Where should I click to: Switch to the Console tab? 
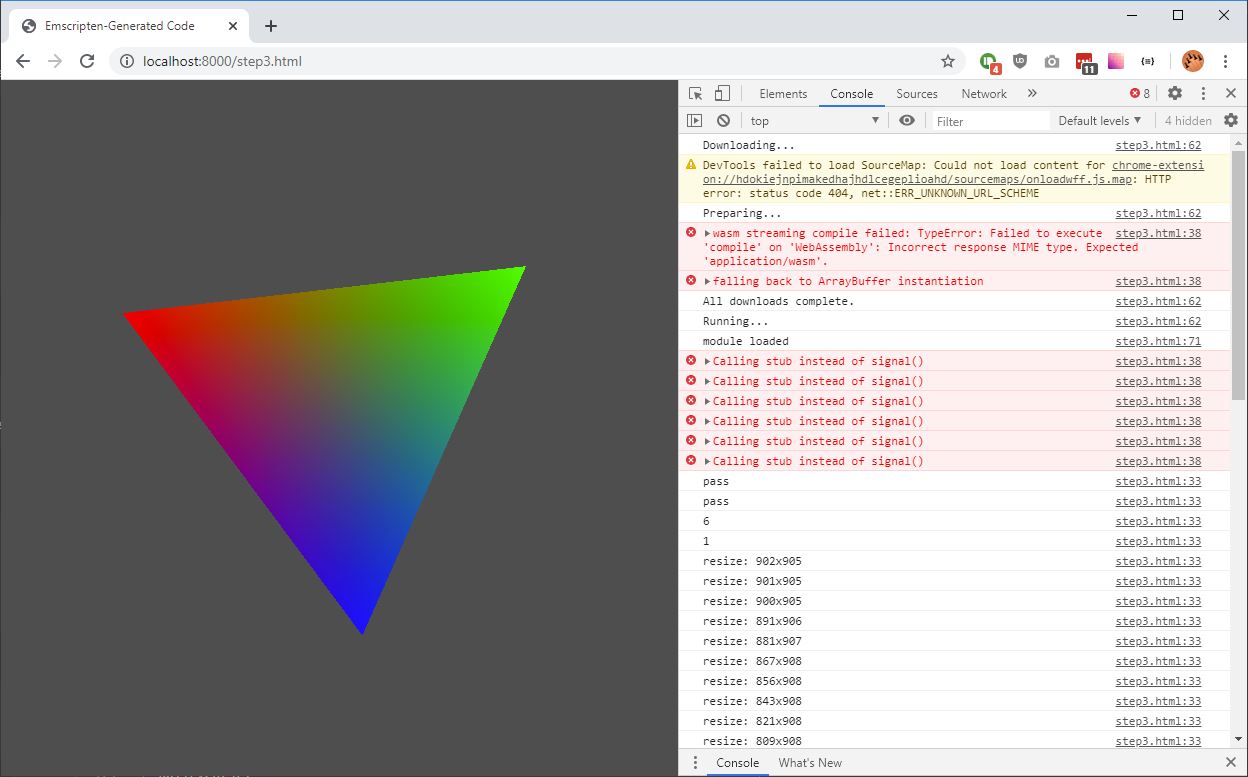[x=852, y=93]
